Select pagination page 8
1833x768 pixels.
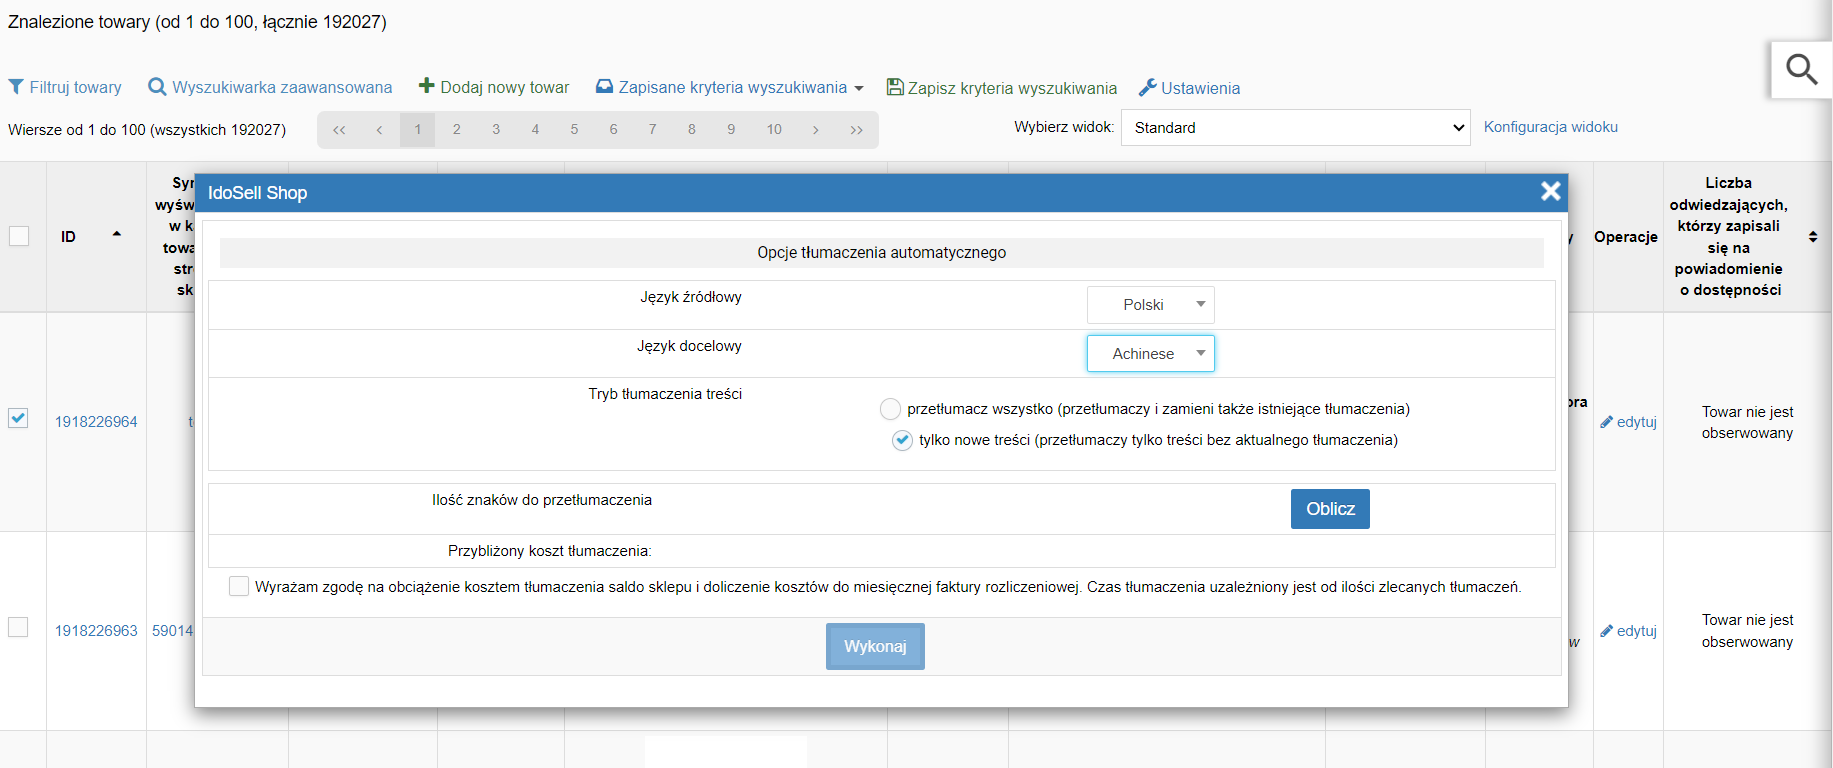pos(691,130)
